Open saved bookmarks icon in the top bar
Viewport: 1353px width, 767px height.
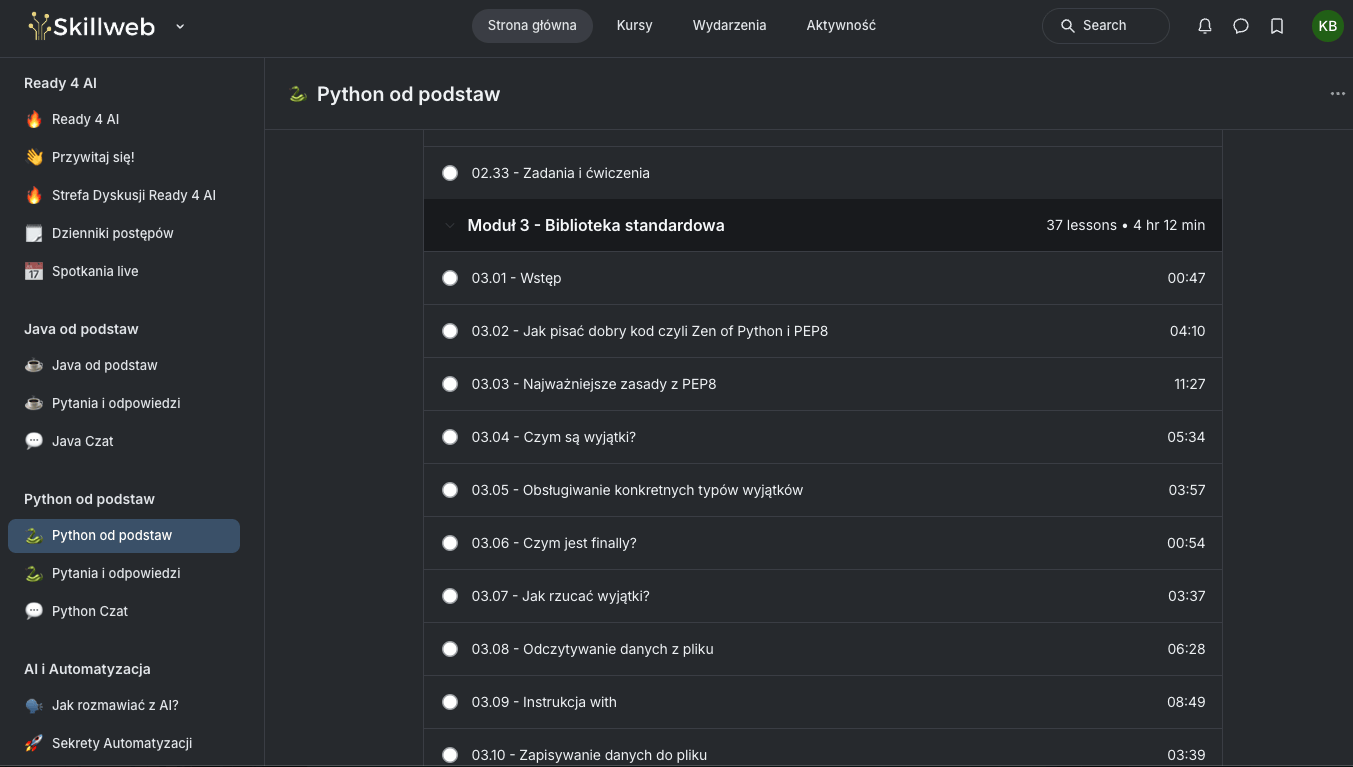(1277, 26)
